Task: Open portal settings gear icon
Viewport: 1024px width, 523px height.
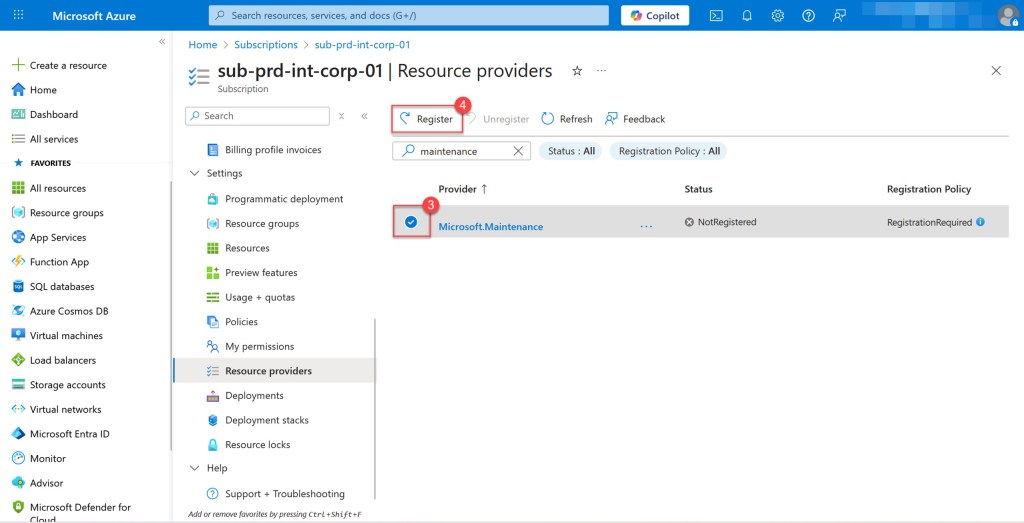Action: pyautogui.click(x=778, y=15)
